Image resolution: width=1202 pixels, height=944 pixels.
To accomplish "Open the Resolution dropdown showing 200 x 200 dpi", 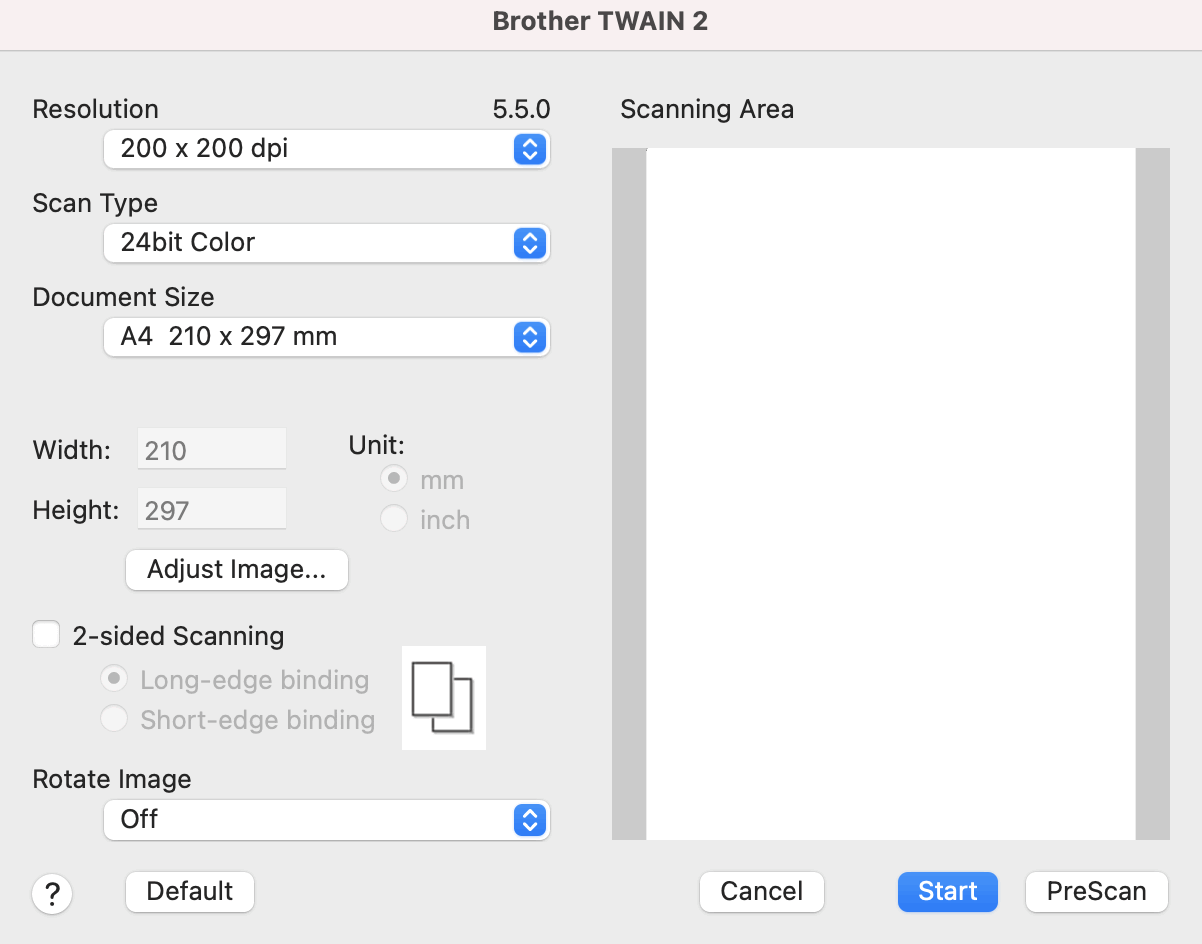I will pos(326,149).
